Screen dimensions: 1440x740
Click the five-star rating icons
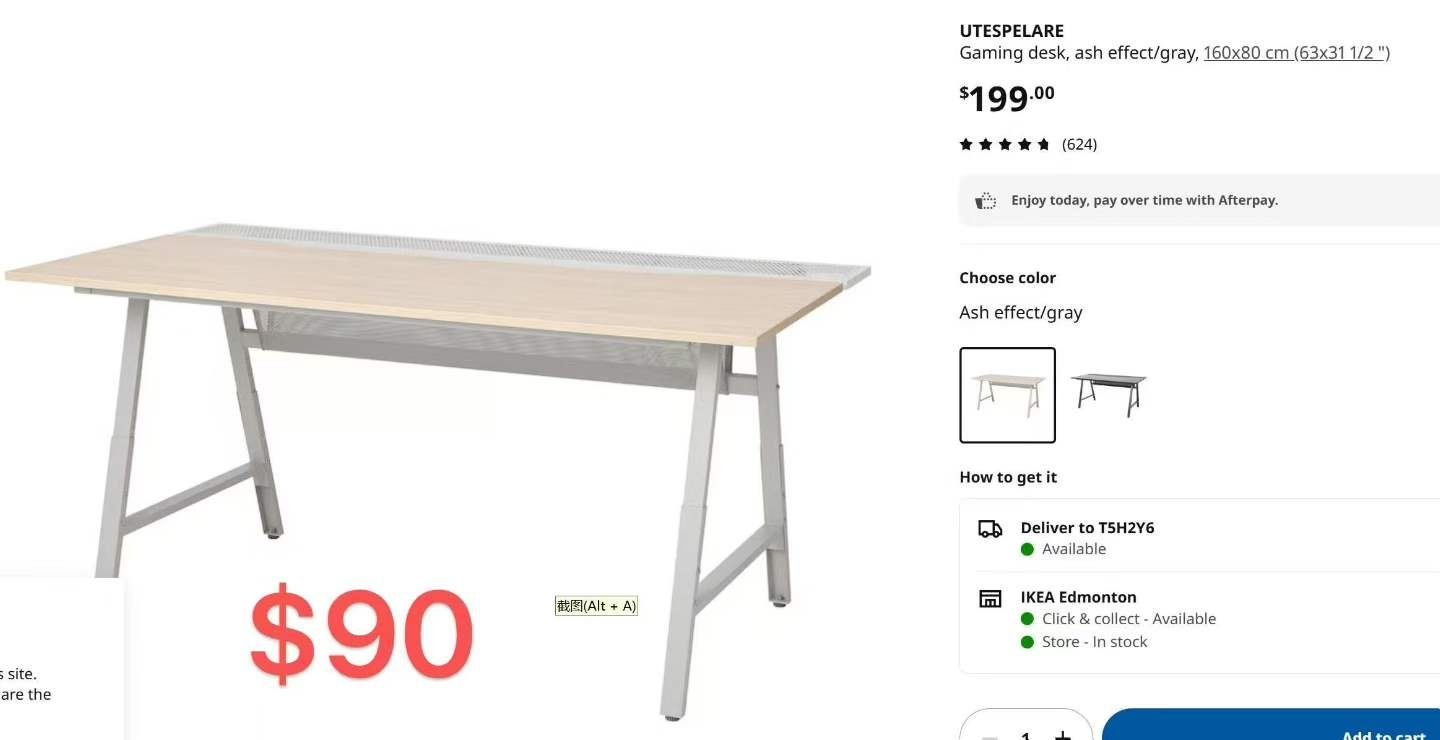click(1005, 144)
